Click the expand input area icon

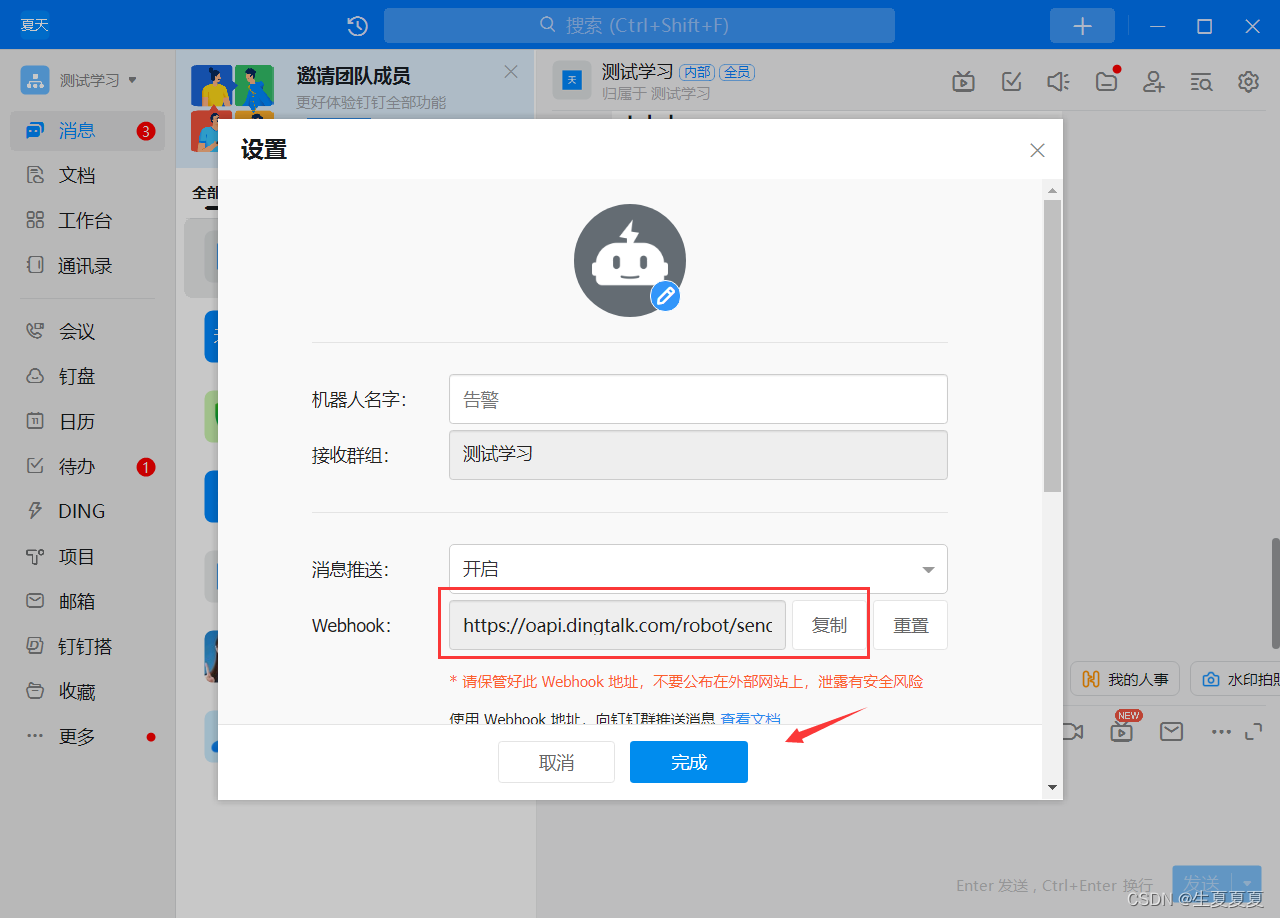[x=1254, y=732]
